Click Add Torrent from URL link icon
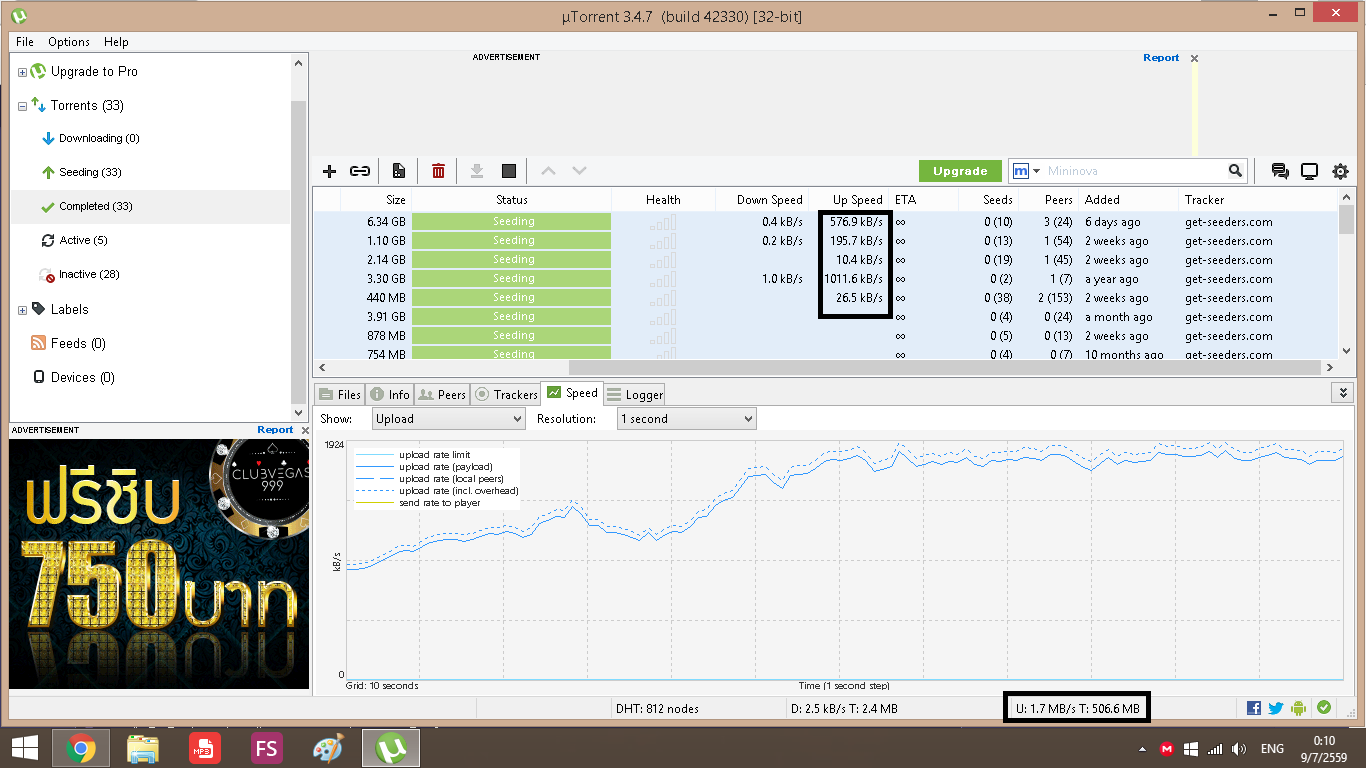The width and height of the screenshot is (1366, 768). point(360,171)
